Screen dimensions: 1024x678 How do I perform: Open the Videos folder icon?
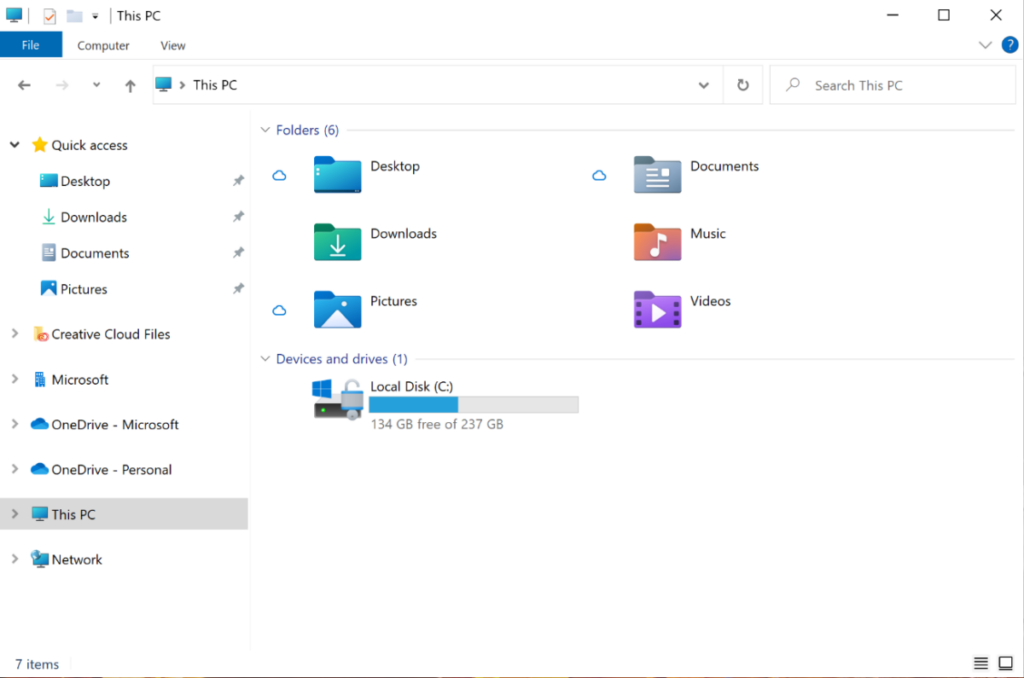[x=657, y=309]
